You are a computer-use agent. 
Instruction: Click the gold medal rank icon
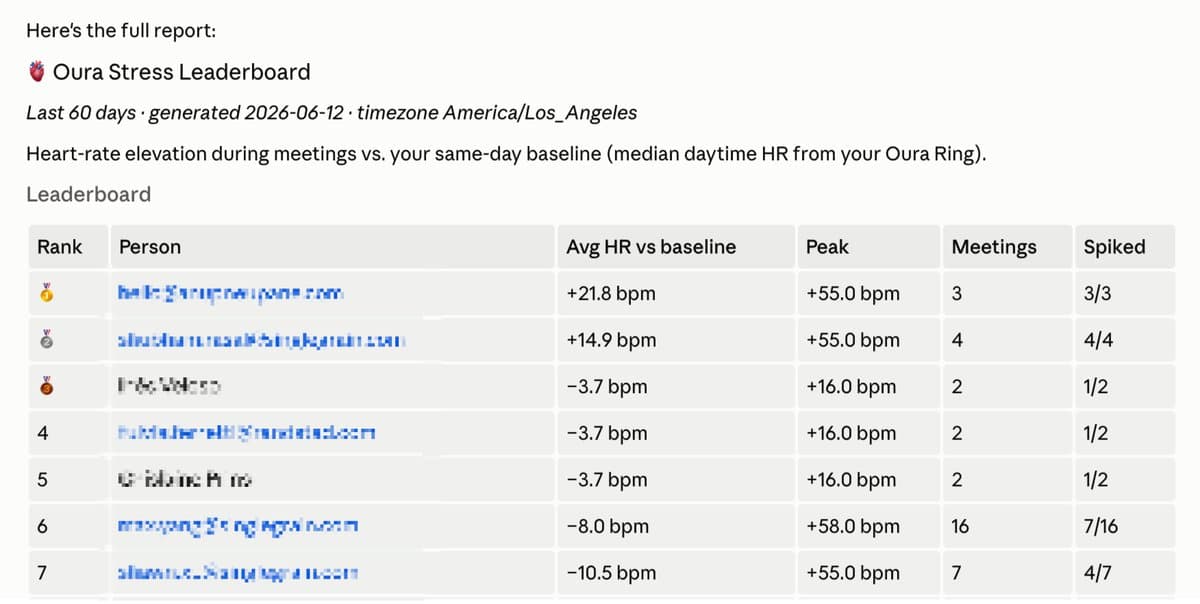tap(45, 294)
